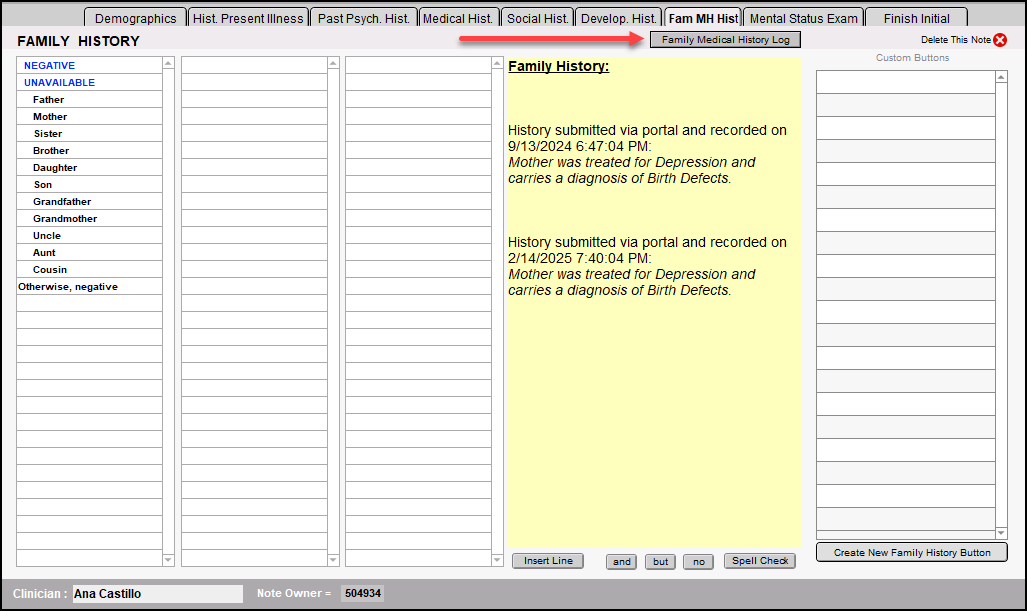Open the Family Medical History Log

pos(725,40)
